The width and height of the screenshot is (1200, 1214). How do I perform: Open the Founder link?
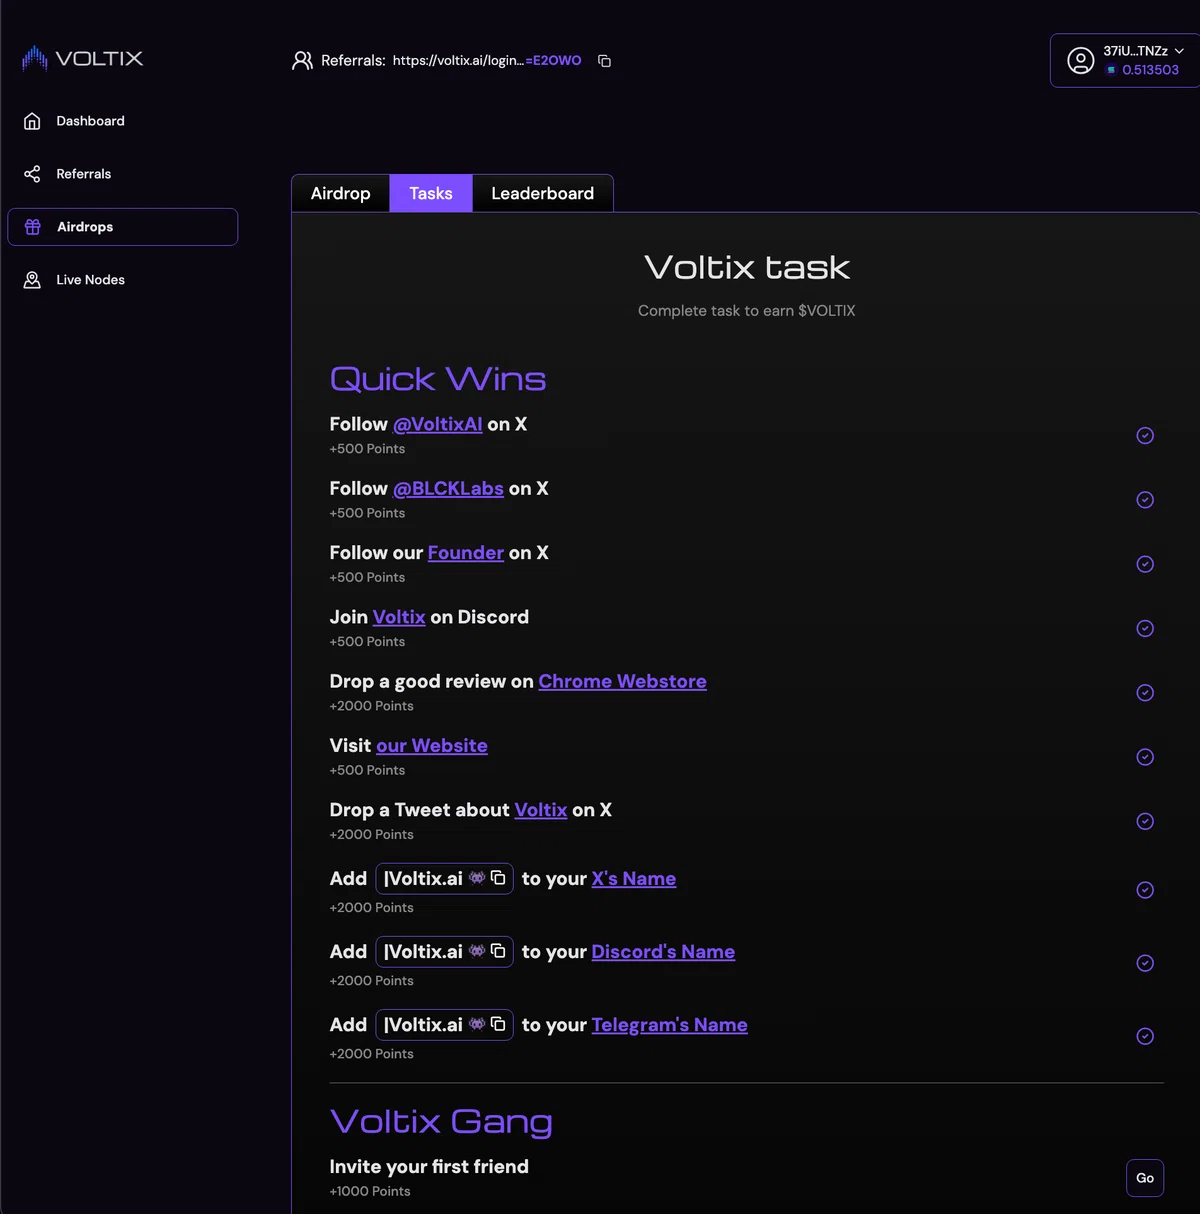(x=466, y=552)
